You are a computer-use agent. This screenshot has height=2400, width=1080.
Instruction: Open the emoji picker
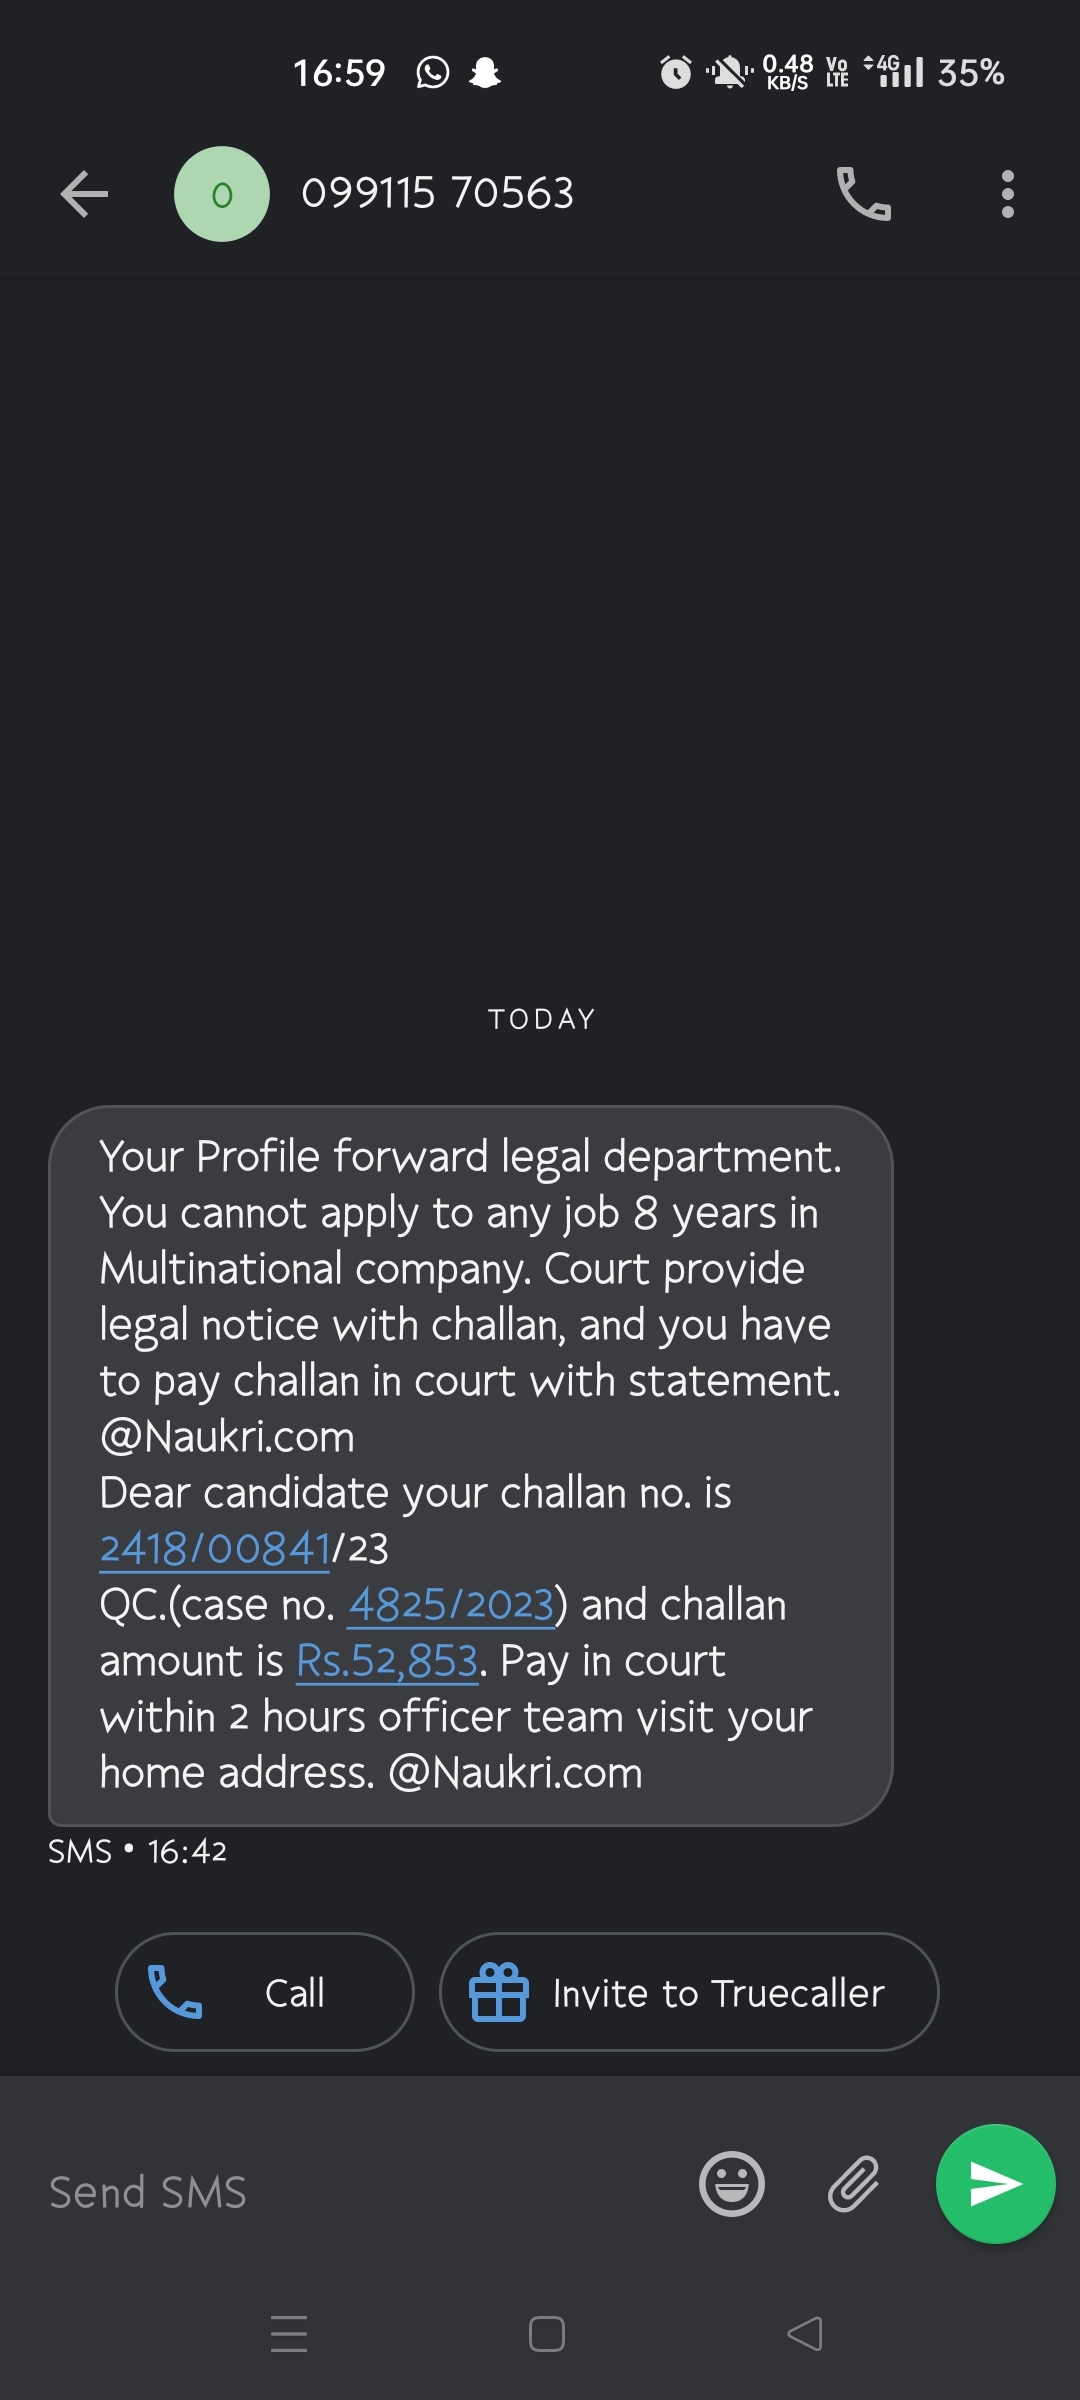731,2183
